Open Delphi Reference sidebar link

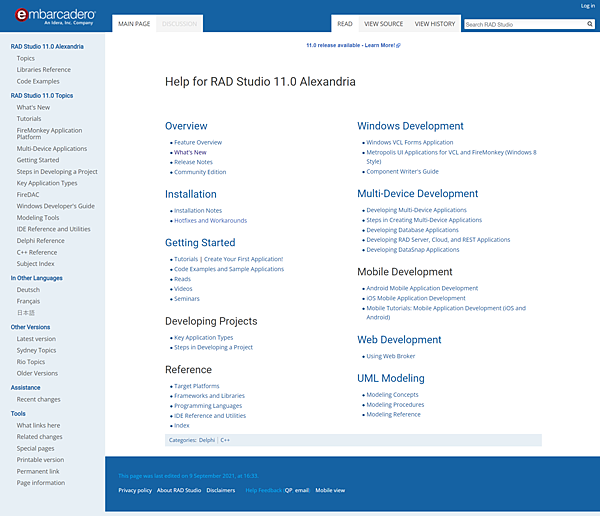point(41,240)
